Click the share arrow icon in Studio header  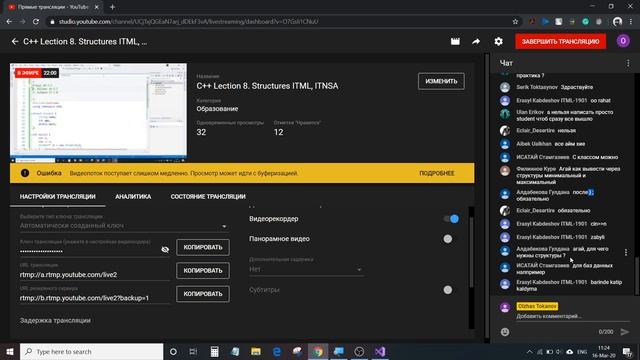pyautogui.click(x=476, y=41)
